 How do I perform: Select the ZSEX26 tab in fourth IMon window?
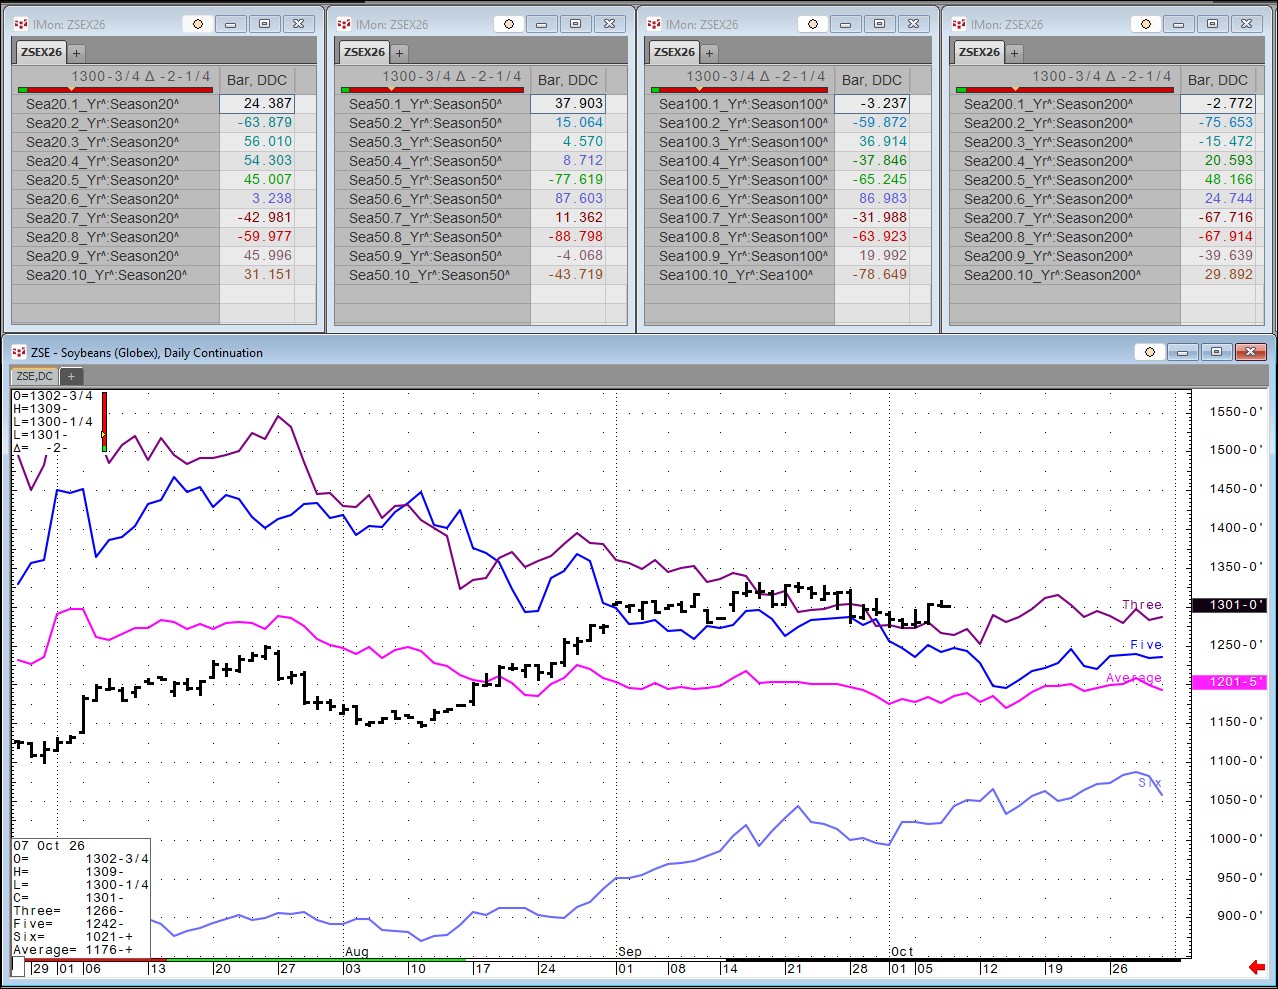pos(979,52)
